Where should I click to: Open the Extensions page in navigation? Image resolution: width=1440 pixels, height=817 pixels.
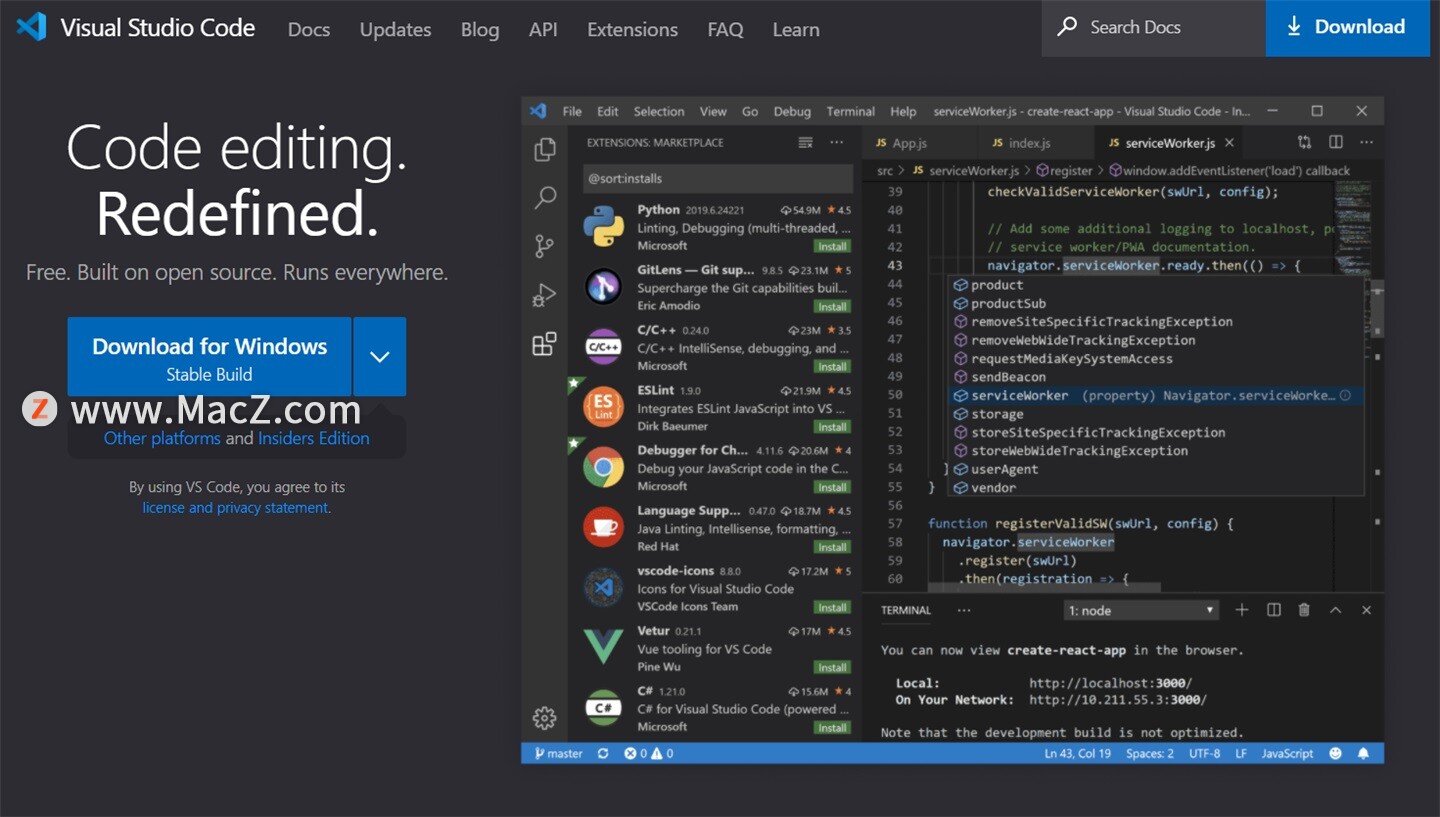(x=632, y=30)
